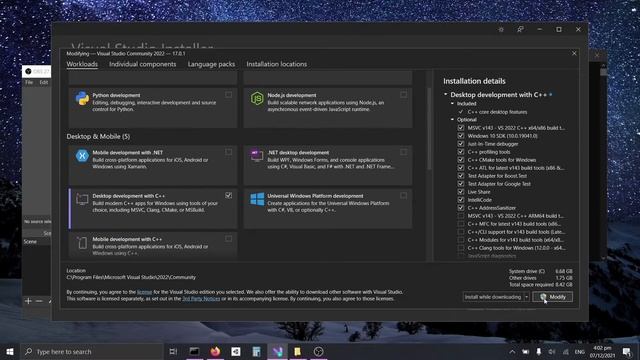
Task: Show hidden system tray icons
Action: pyautogui.click(x=512, y=351)
